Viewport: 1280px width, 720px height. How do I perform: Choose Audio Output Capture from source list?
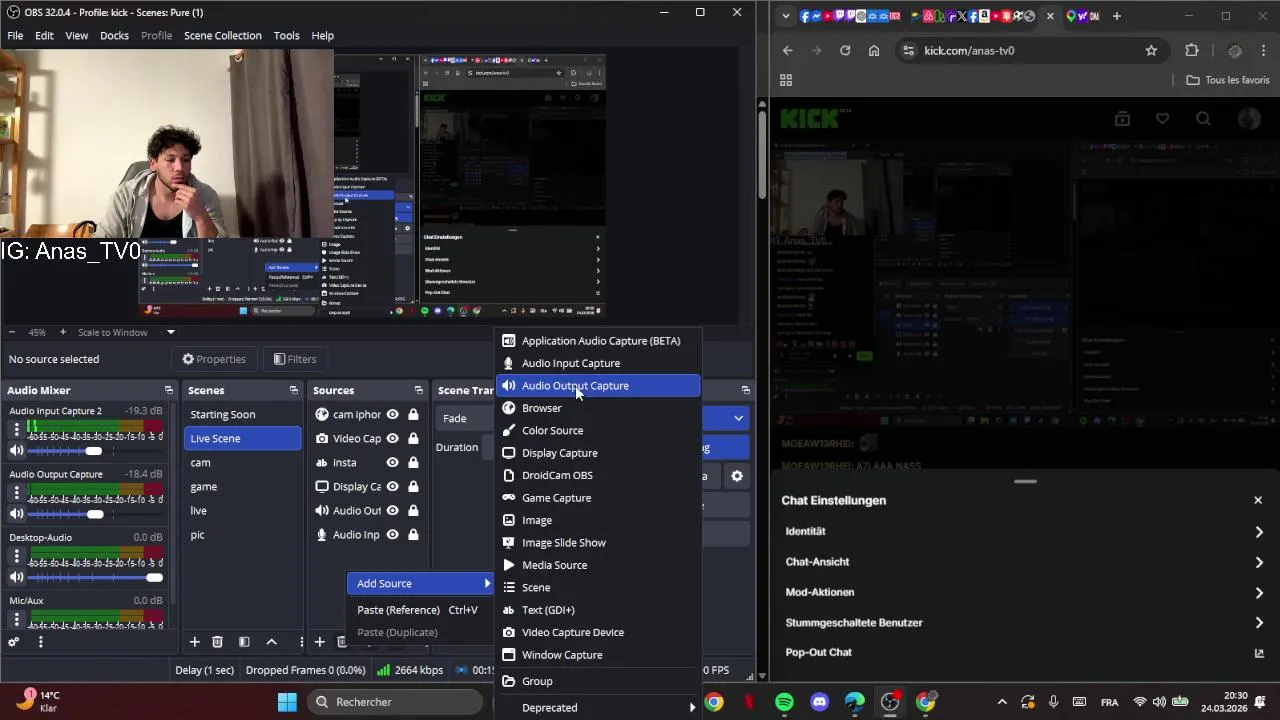tap(599, 385)
